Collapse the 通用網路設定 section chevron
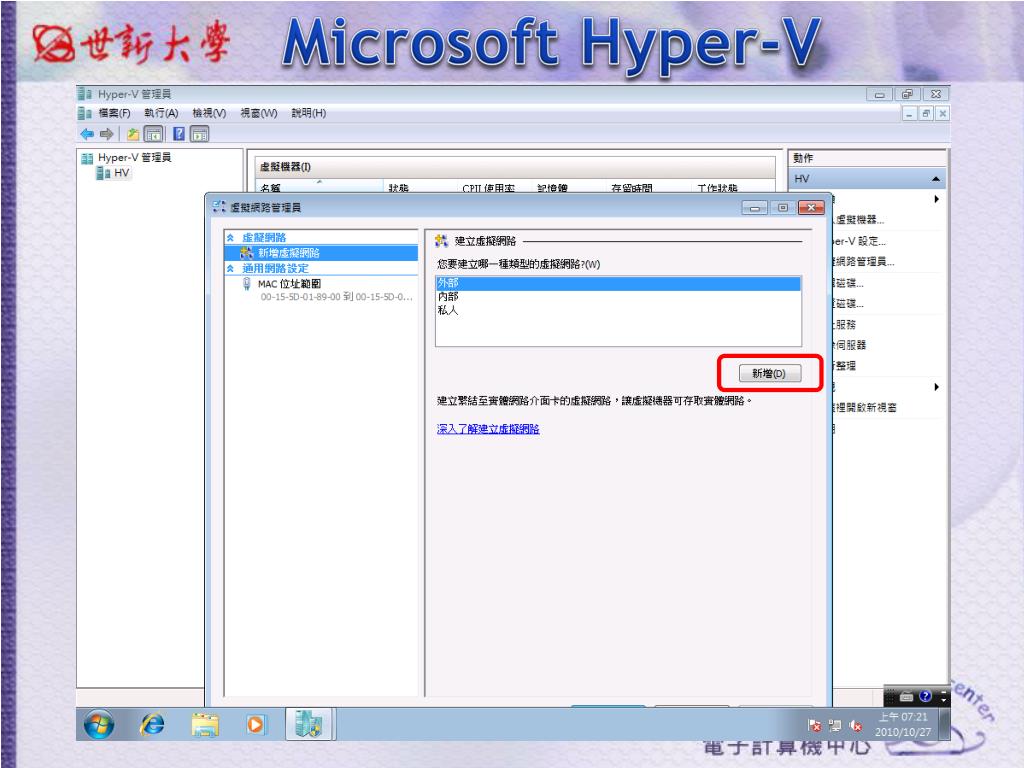1024x768 pixels. [x=230, y=268]
